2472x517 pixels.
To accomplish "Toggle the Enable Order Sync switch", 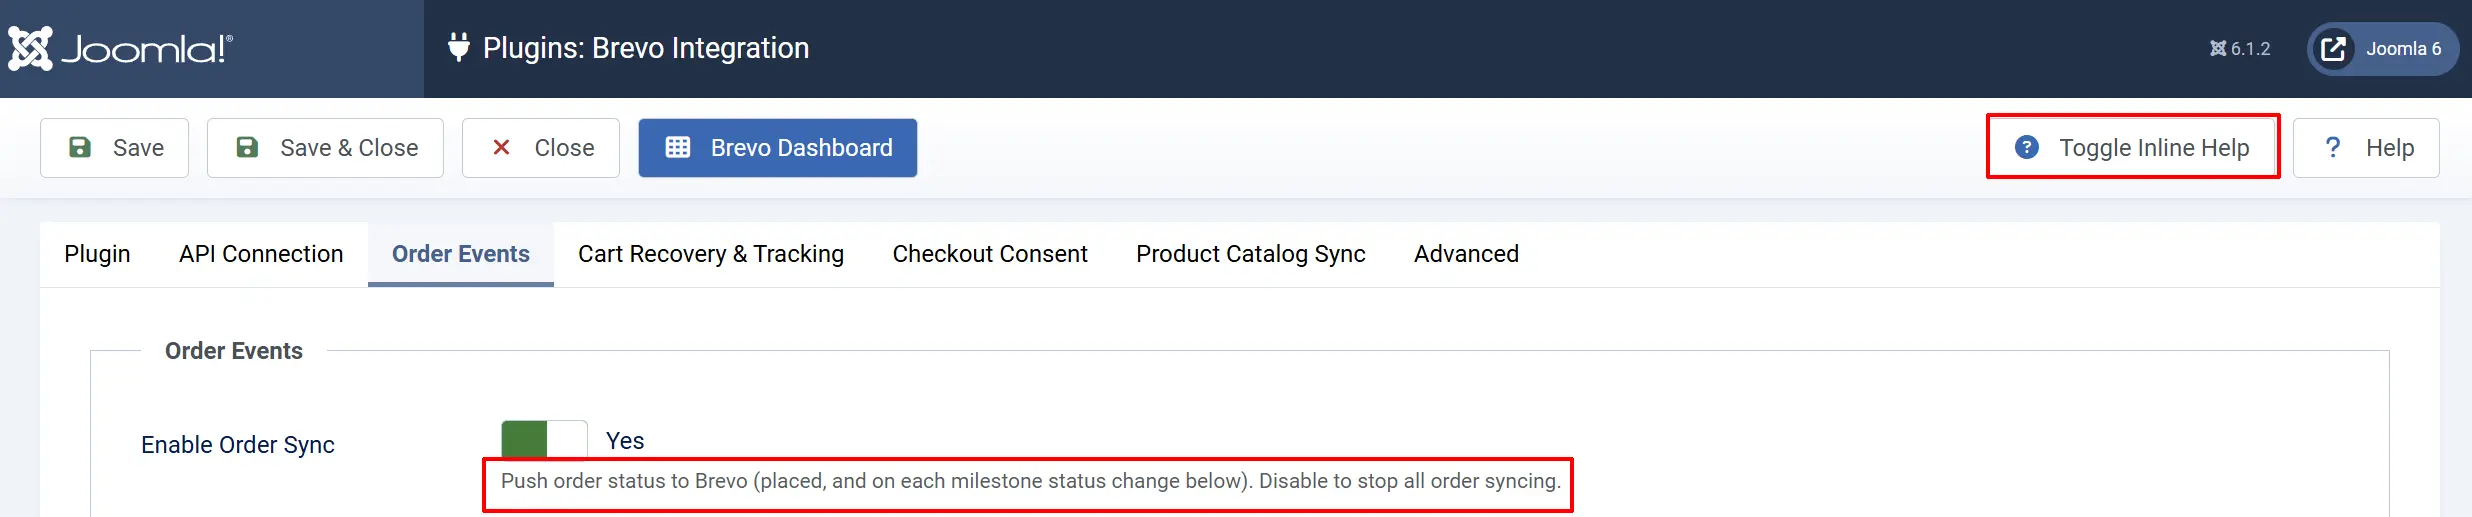I will click(544, 440).
